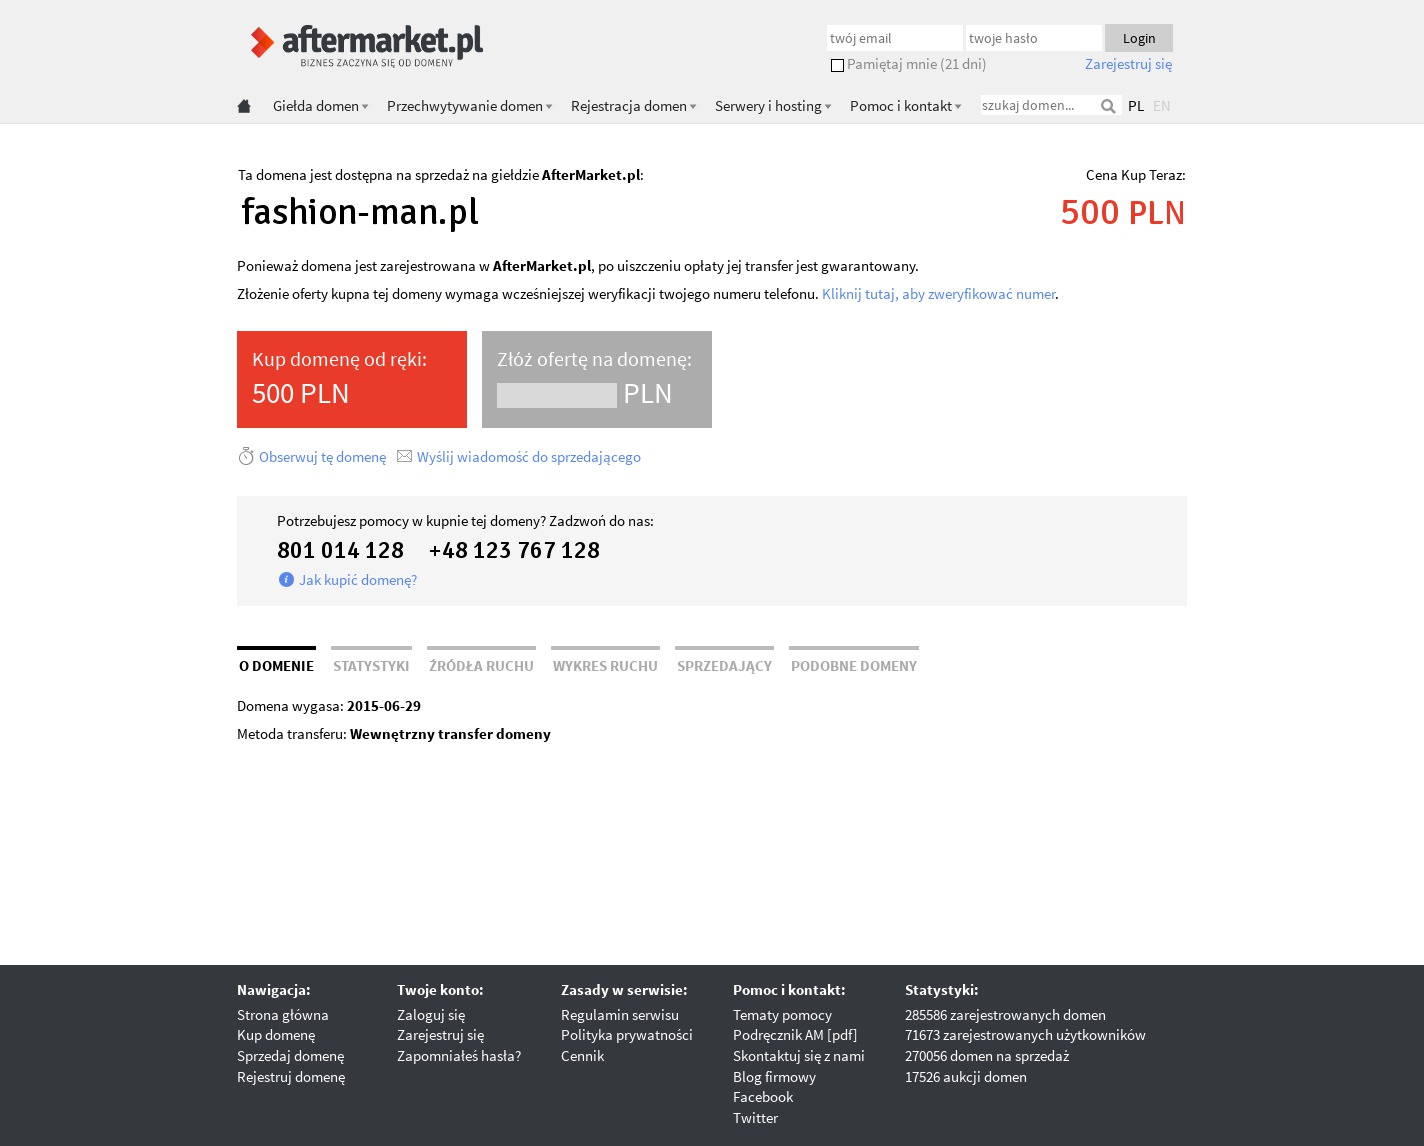Click the stopwatch icon to watch domain

click(x=246, y=456)
